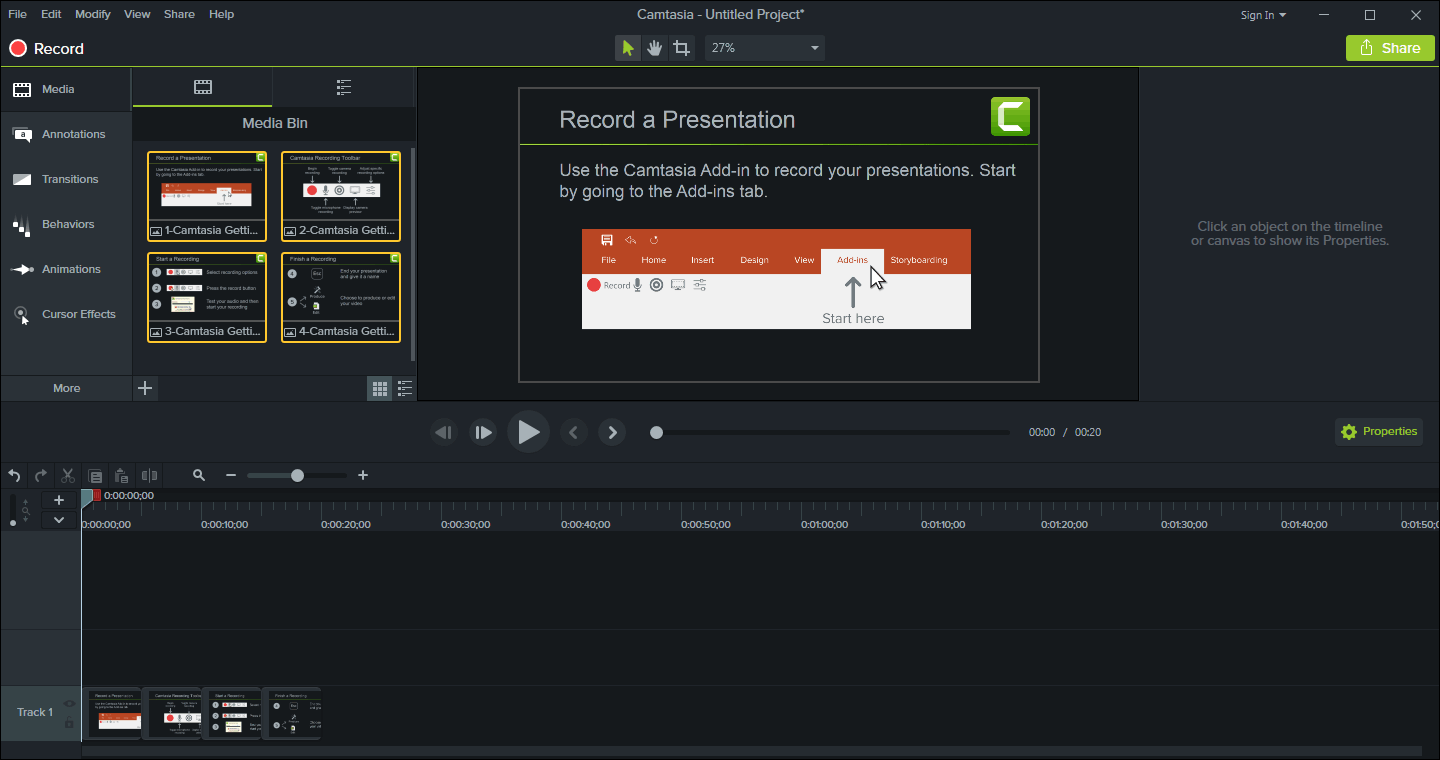Open the Edit menu
Image resolution: width=1440 pixels, height=760 pixels.
pos(51,14)
